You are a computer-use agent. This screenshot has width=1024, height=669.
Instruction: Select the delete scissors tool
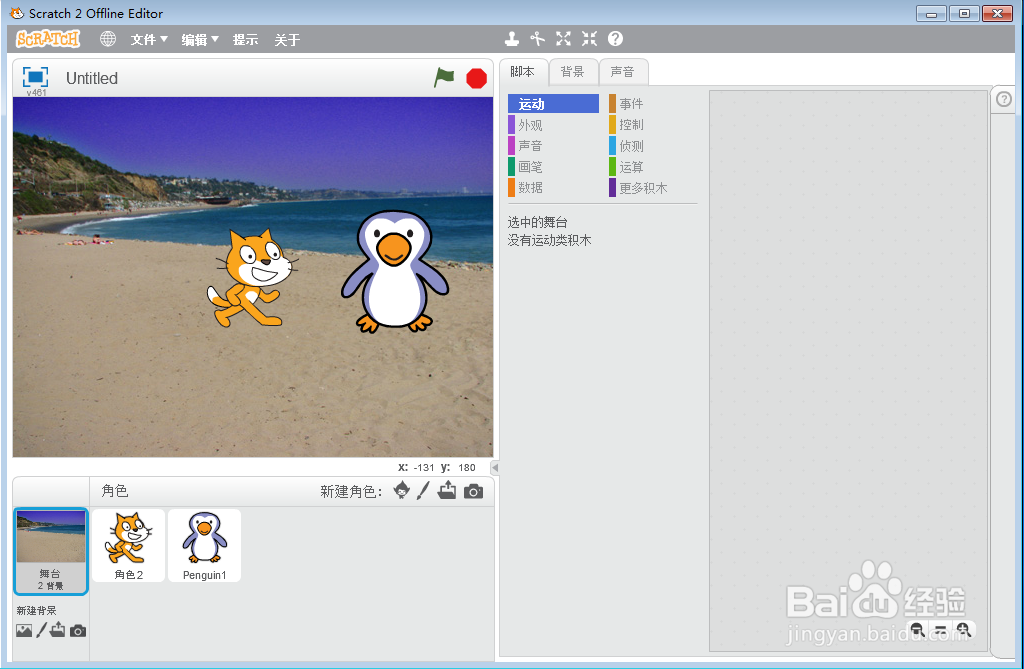pyautogui.click(x=538, y=39)
